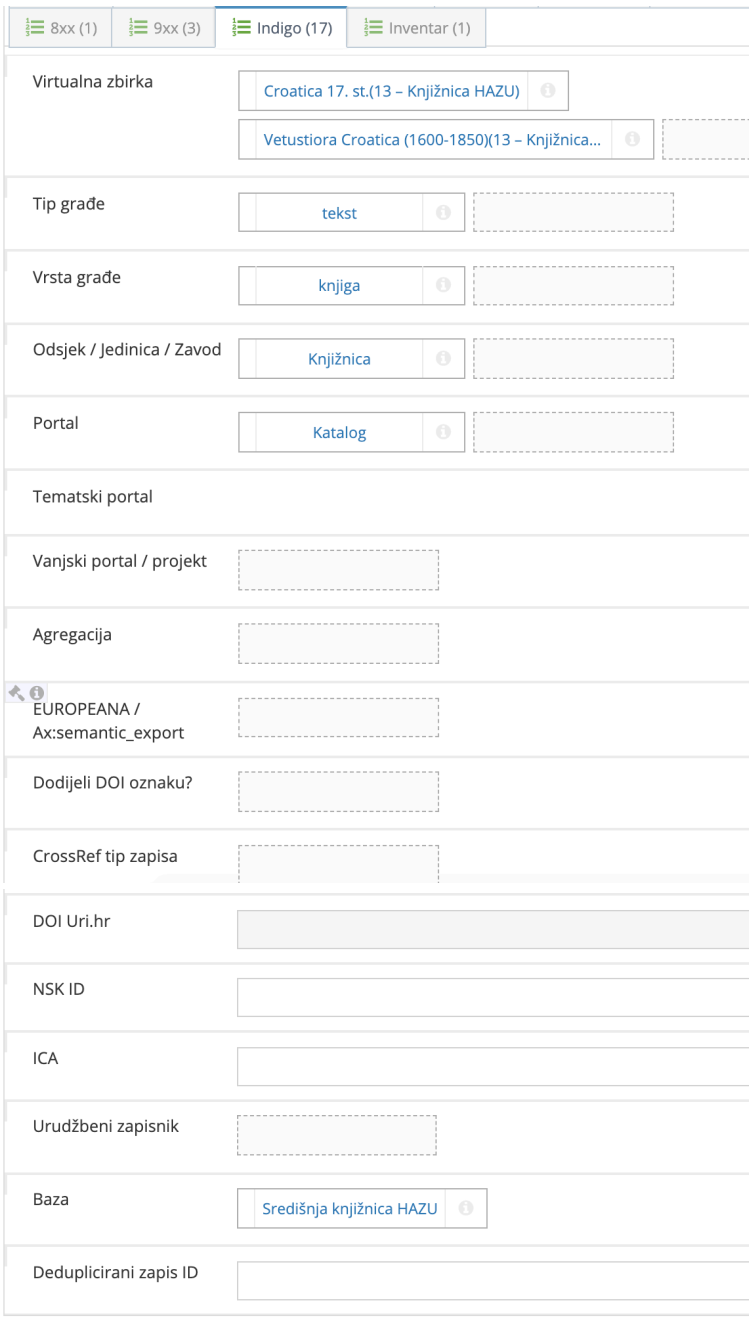The width and height of the screenshot is (749, 1323).
Task: Show info for Knjižnica entry
Action: (x=443, y=358)
